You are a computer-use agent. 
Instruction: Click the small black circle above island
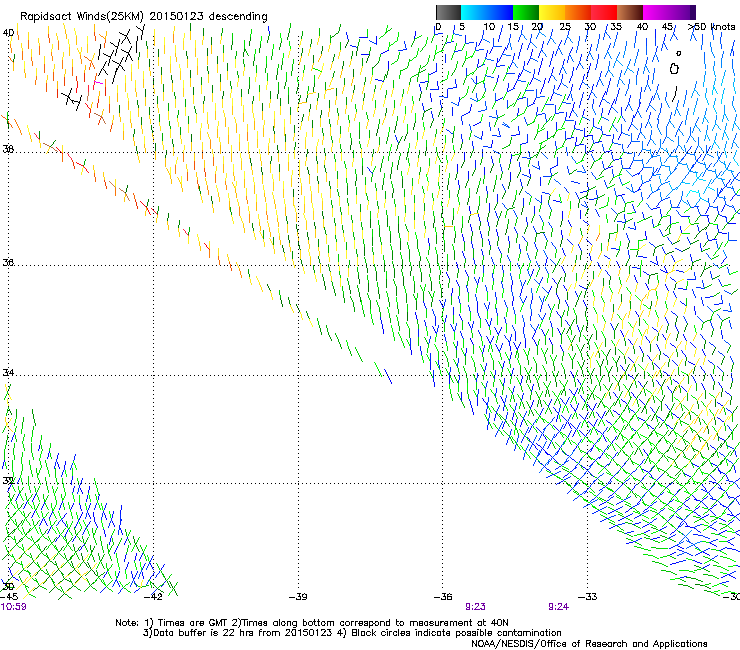pyautogui.click(x=679, y=53)
